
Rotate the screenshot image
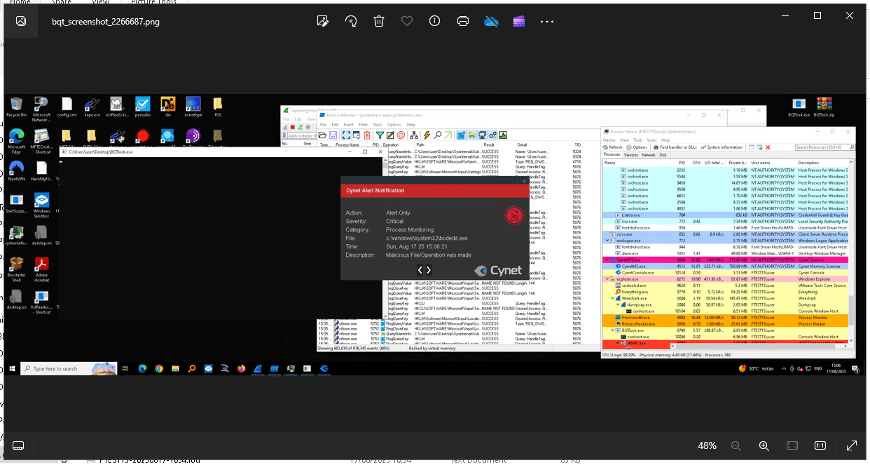[x=351, y=20]
